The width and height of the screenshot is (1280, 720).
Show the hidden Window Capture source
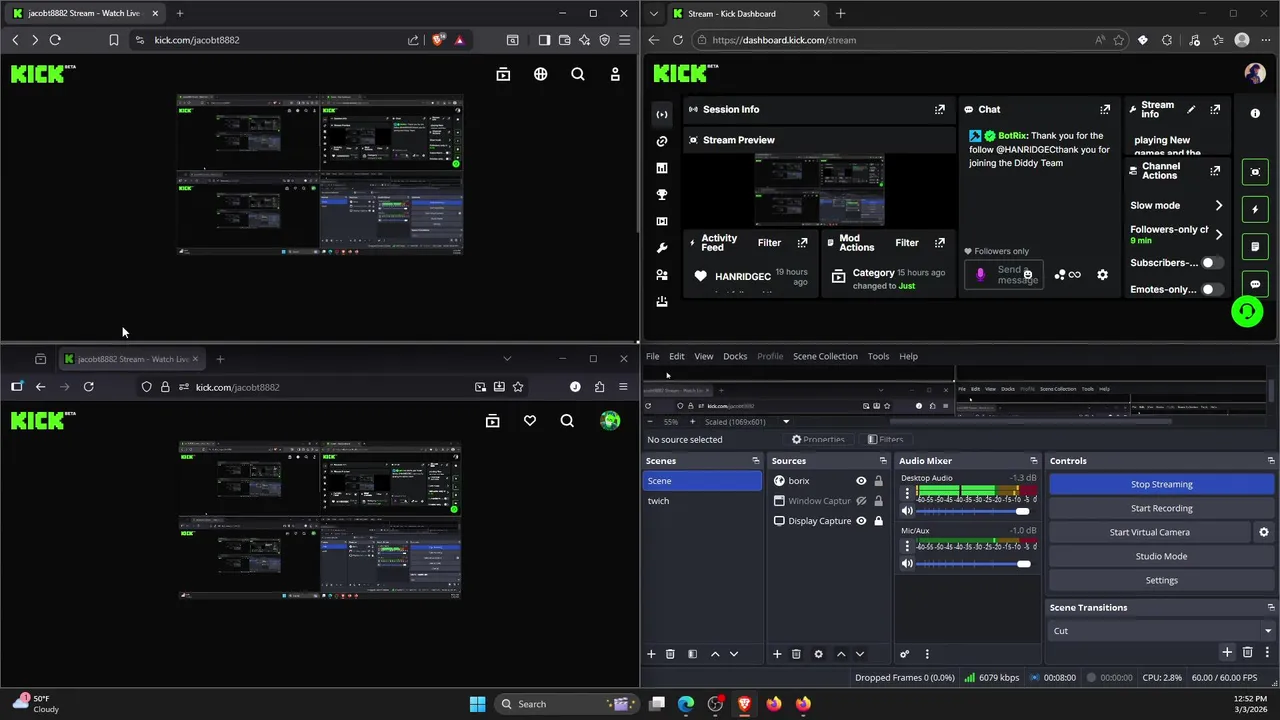pos(861,501)
